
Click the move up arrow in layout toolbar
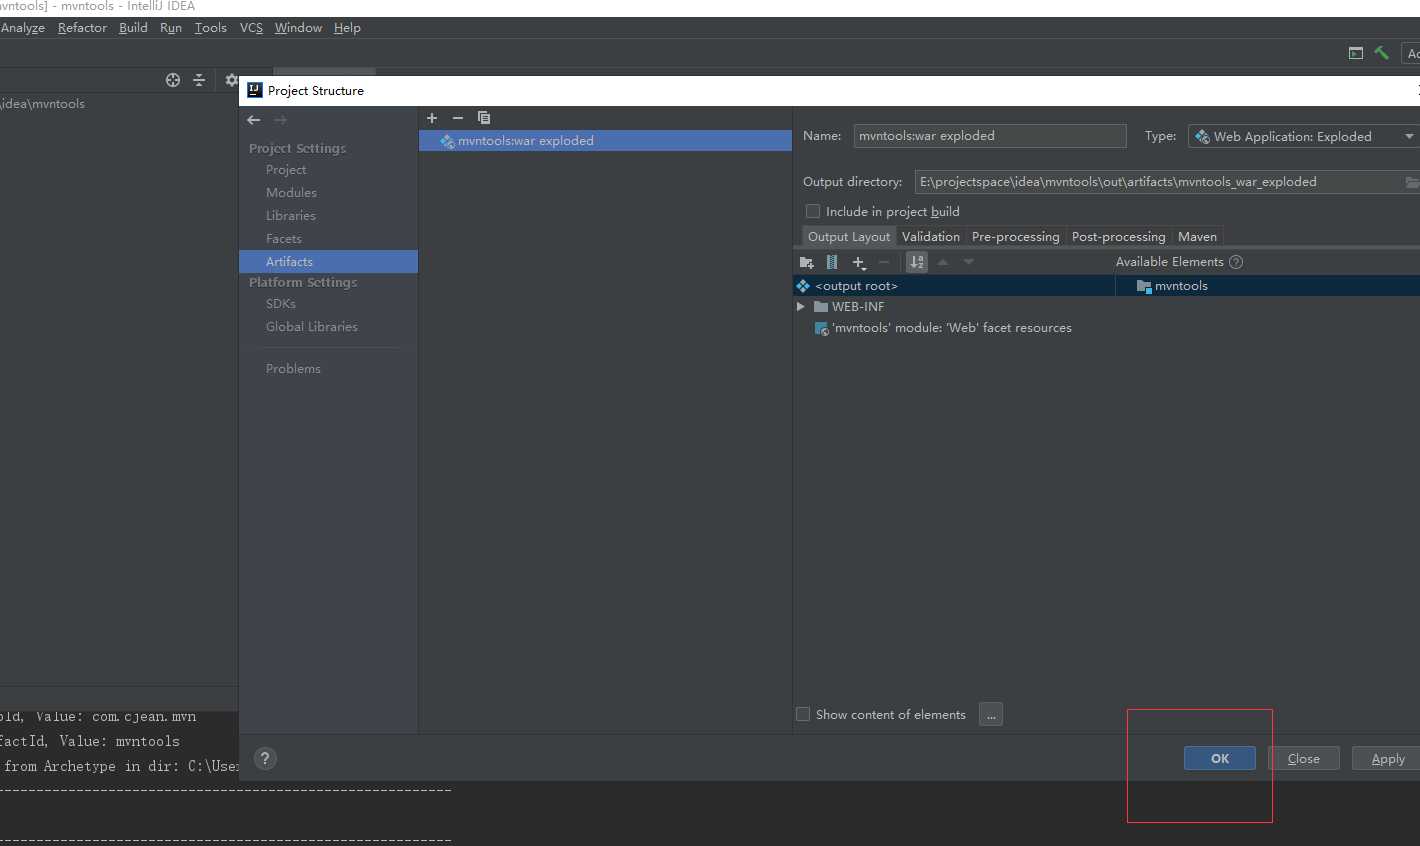pyautogui.click(x=943, y=262)
